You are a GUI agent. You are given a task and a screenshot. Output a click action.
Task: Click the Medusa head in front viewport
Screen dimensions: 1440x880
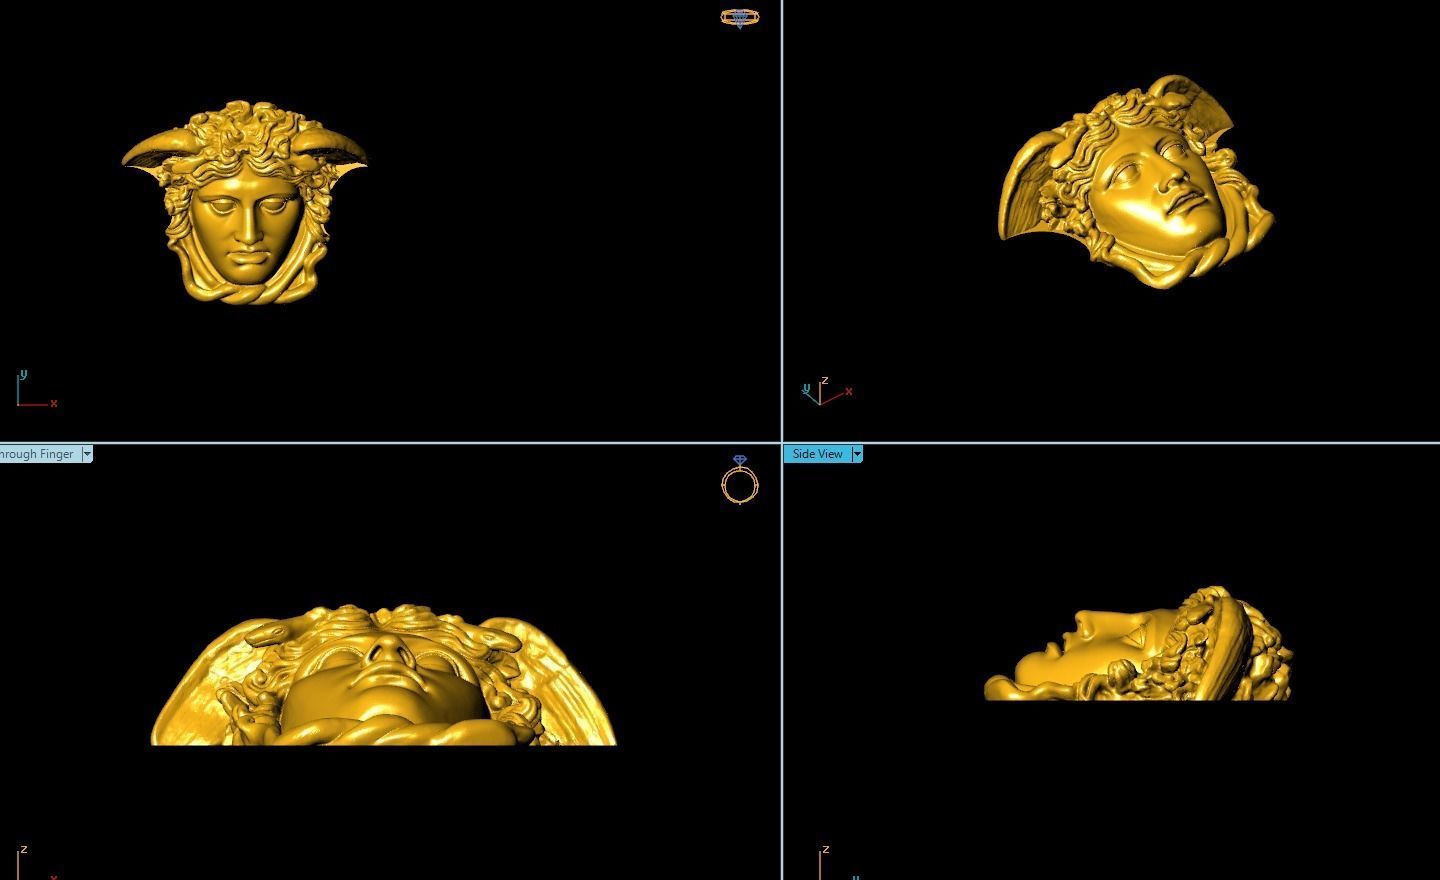[x=245, y=202]
